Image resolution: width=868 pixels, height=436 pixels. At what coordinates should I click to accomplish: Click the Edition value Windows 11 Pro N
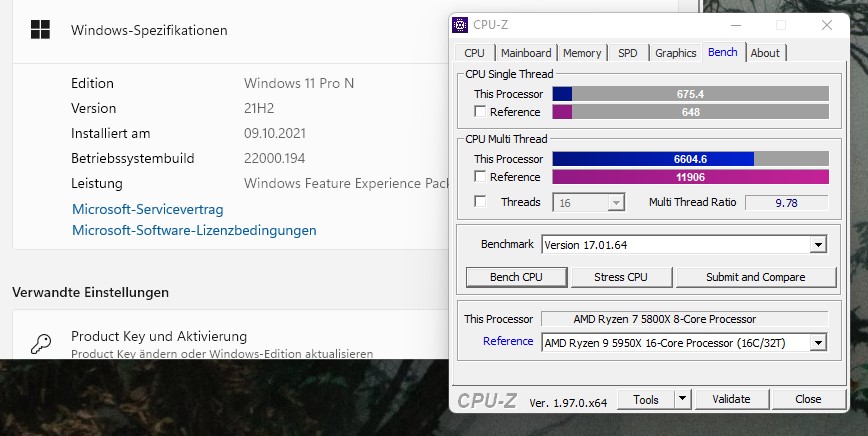pyautogui.click(x=299, y=83)
